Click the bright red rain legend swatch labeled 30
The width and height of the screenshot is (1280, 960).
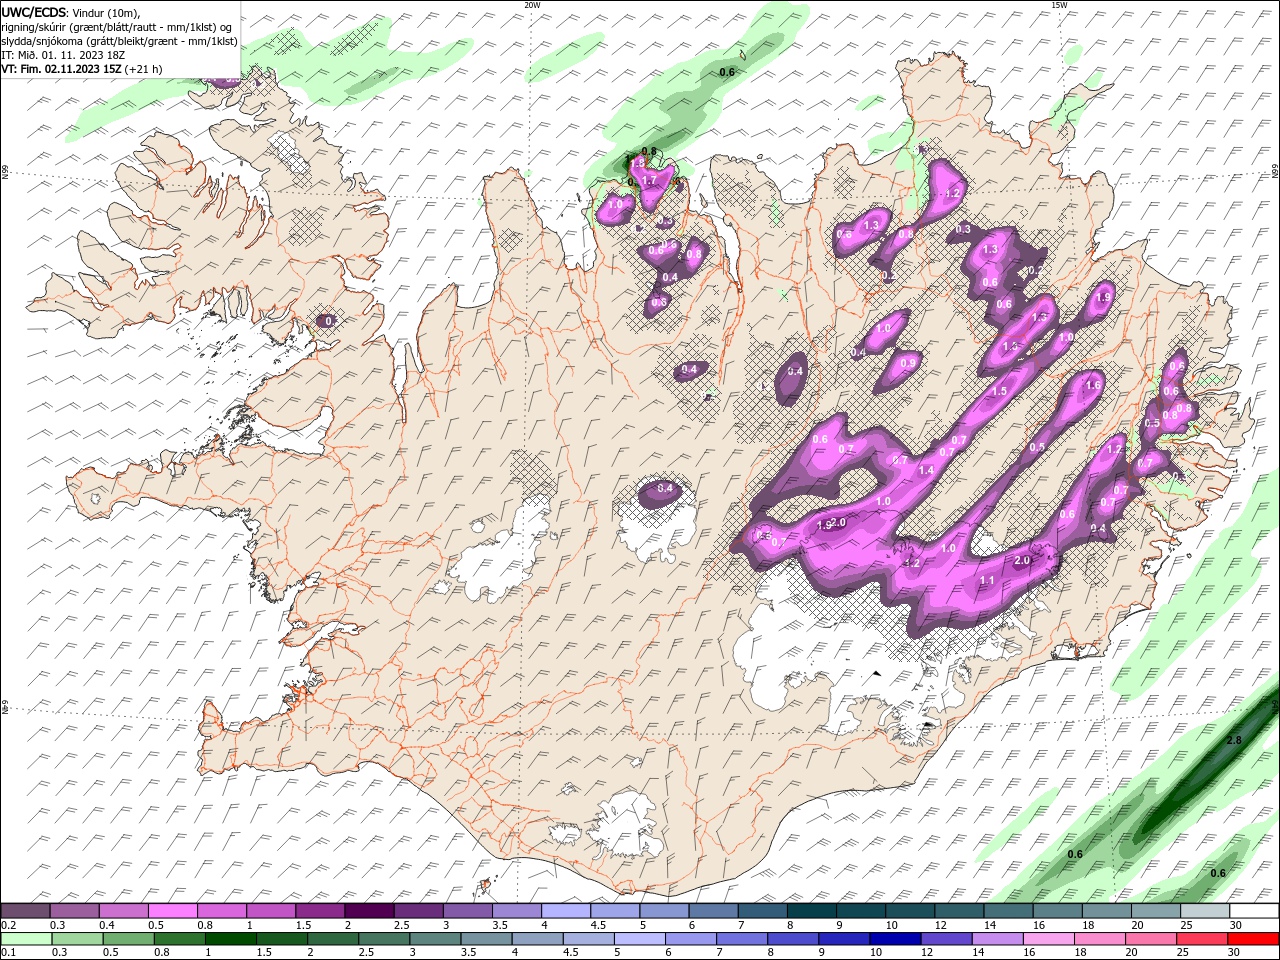point(1254,939)
